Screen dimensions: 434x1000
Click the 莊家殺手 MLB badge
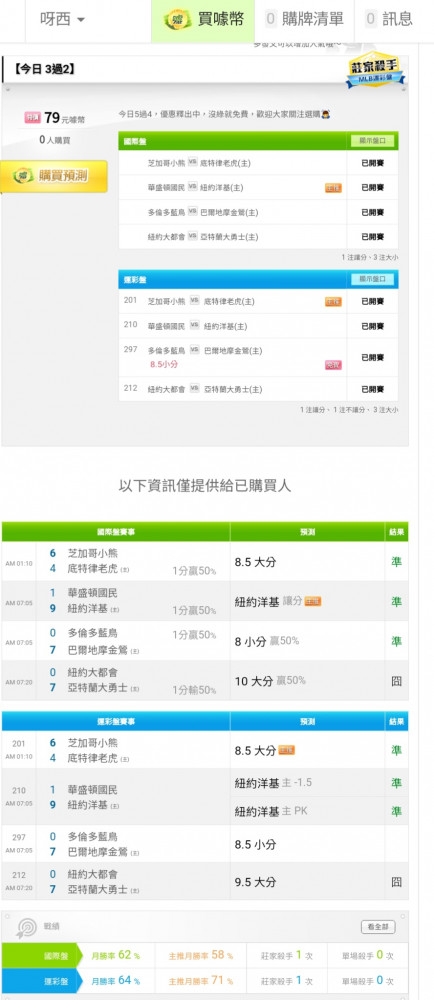coord(375,69)
